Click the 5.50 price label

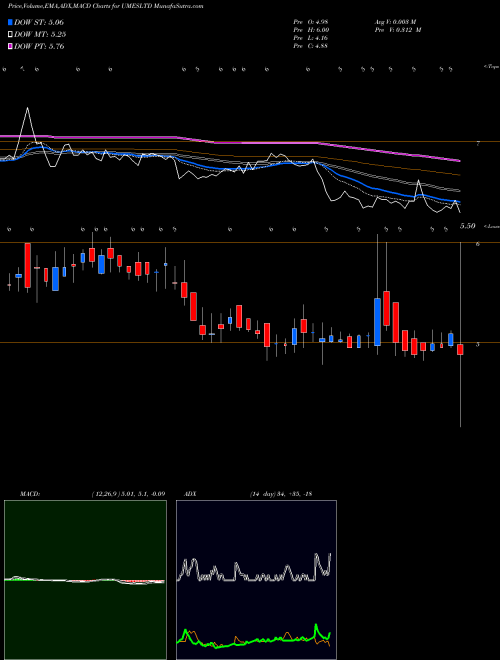467,226
